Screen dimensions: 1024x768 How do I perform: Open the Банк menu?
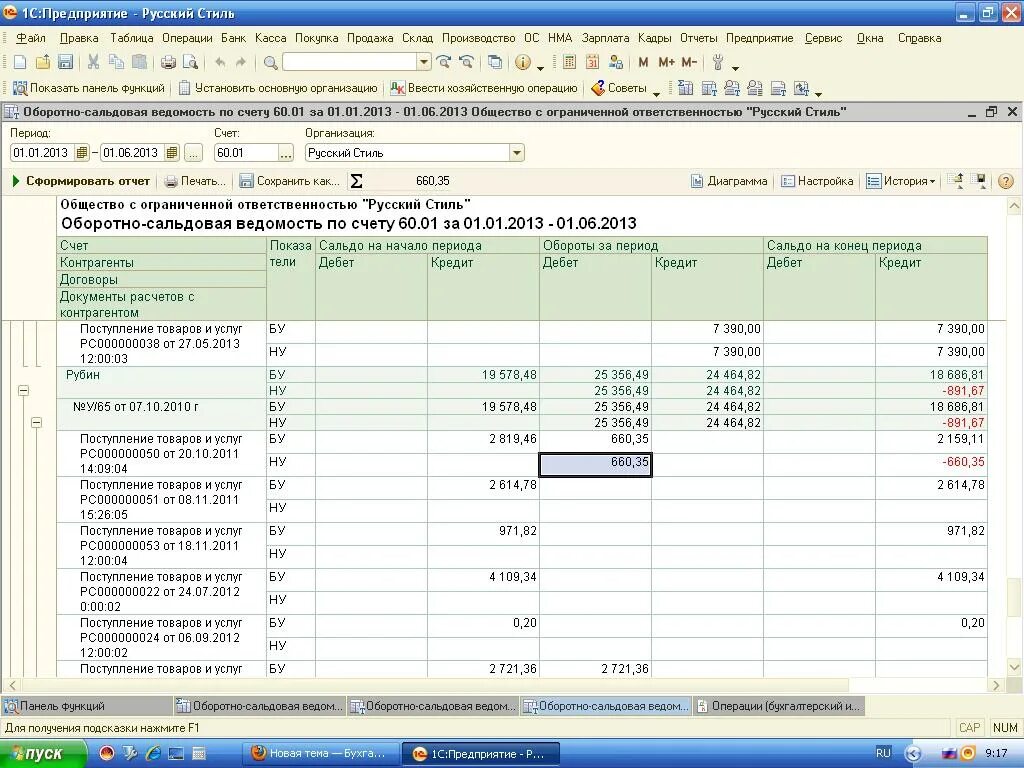click(233, 38)
